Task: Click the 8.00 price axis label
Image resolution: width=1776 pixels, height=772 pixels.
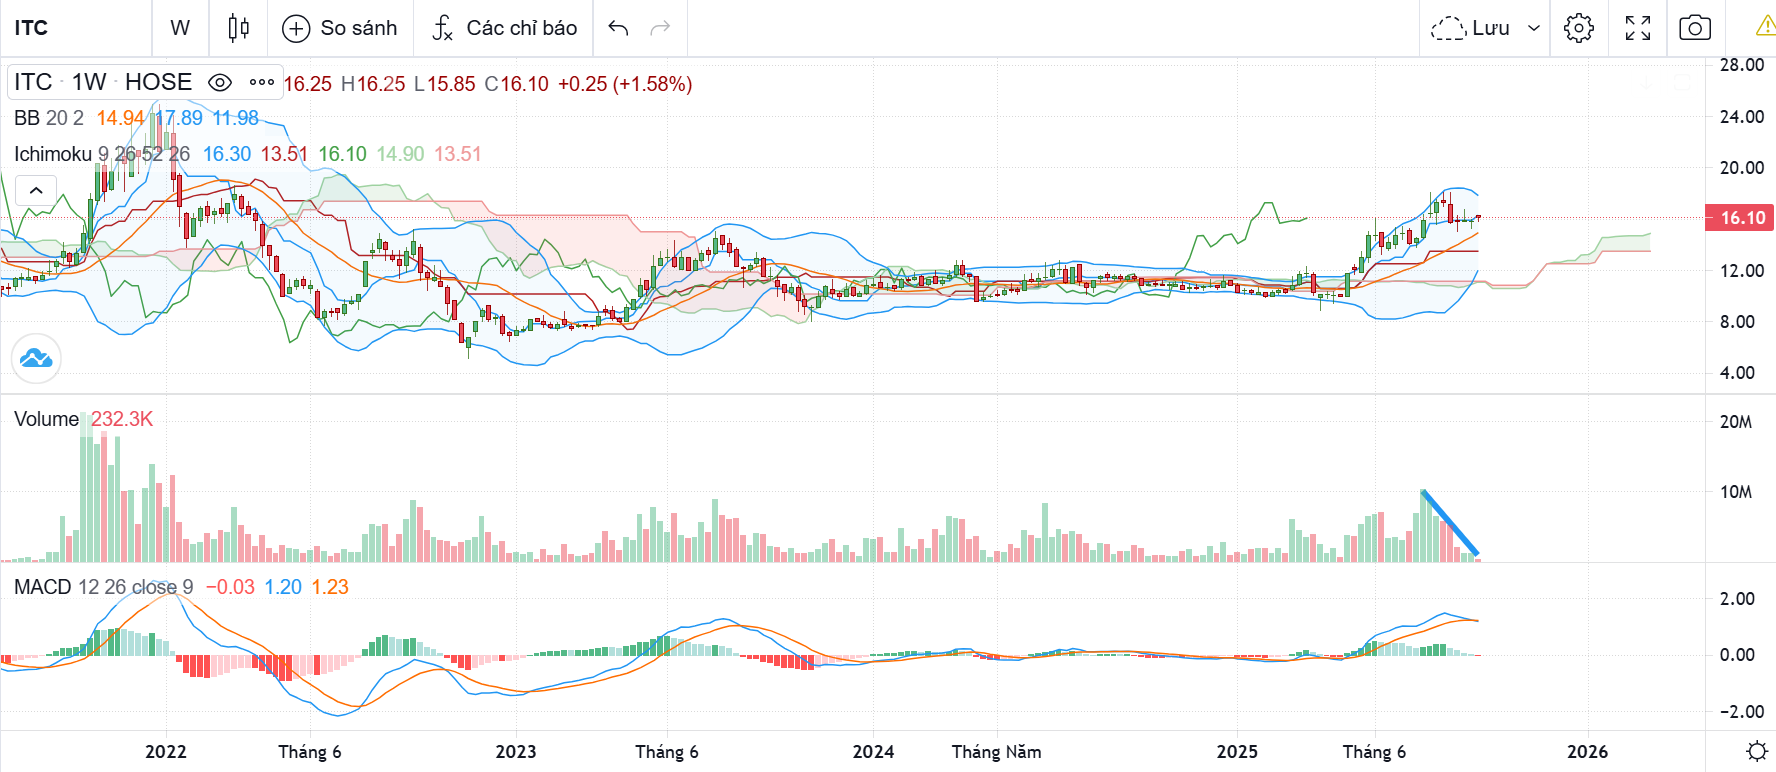Action: pos(1738,322)
